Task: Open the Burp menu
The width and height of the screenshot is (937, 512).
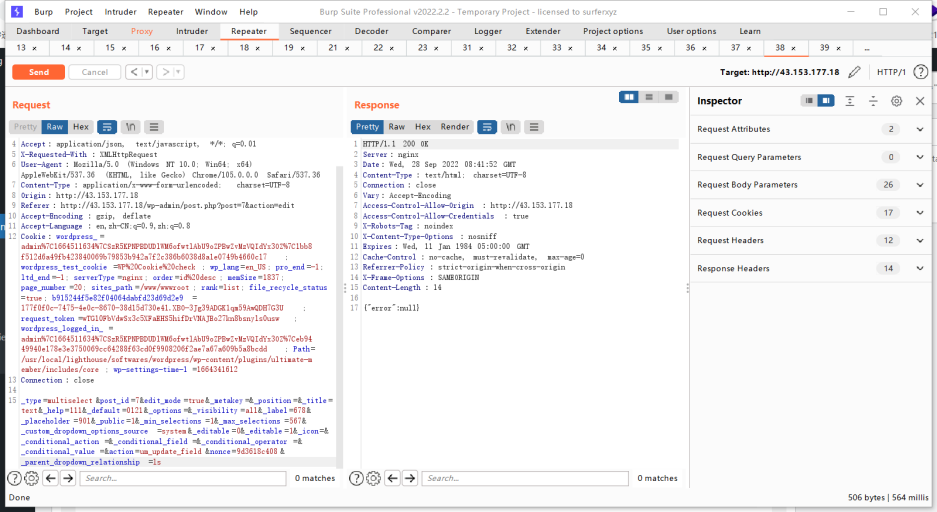Action: tap(43, 12)
